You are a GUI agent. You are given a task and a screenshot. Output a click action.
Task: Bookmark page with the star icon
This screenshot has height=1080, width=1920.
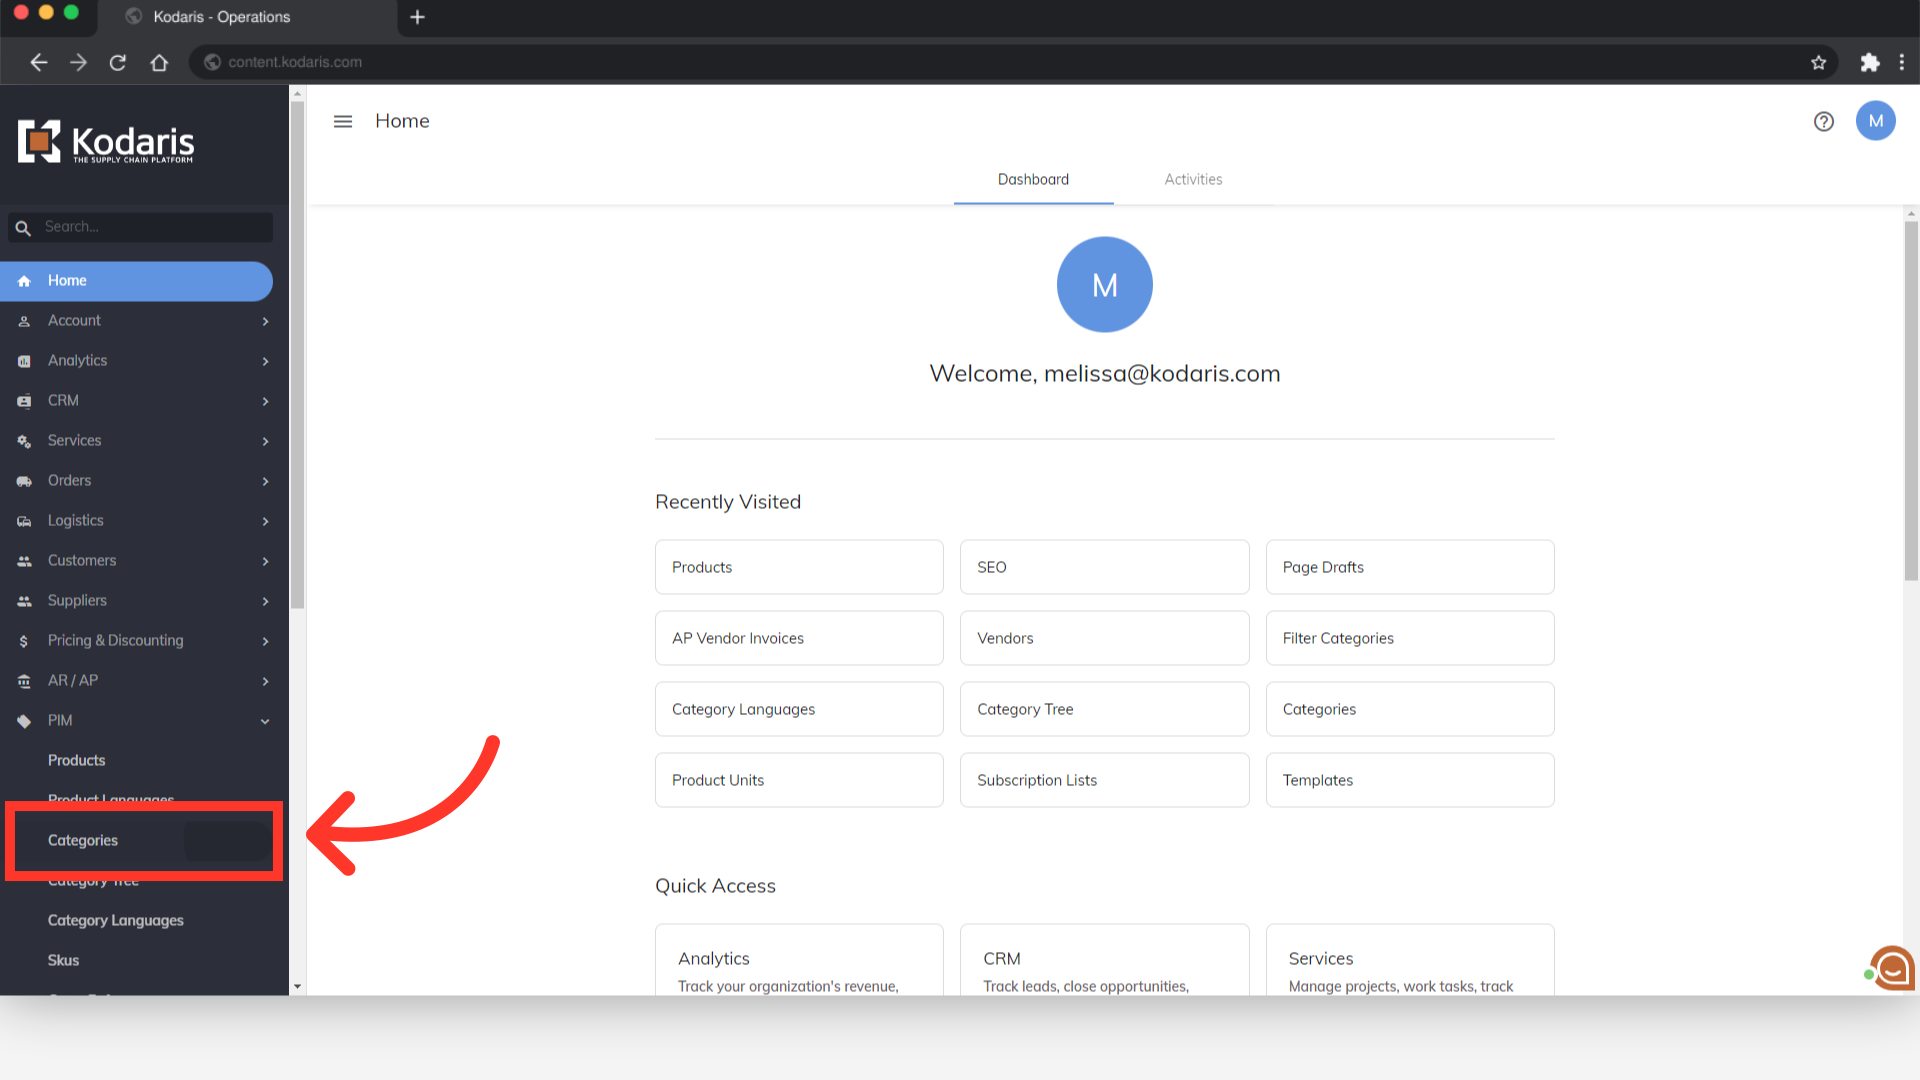[x=1818, y=62]
